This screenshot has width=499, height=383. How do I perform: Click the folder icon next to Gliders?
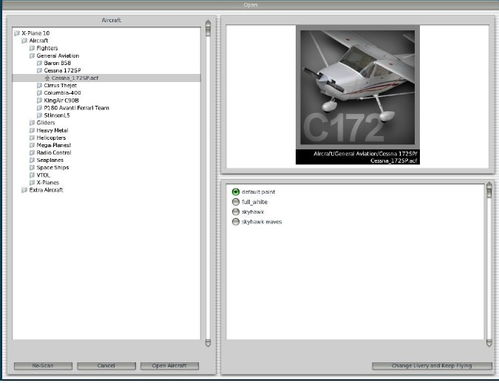[32, 123]
